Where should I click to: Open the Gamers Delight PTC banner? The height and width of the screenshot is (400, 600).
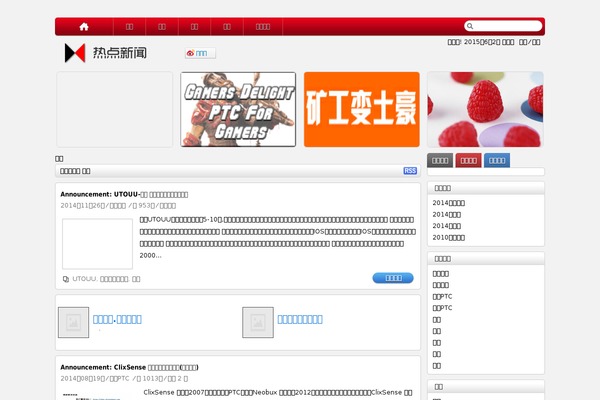[238, 109]
